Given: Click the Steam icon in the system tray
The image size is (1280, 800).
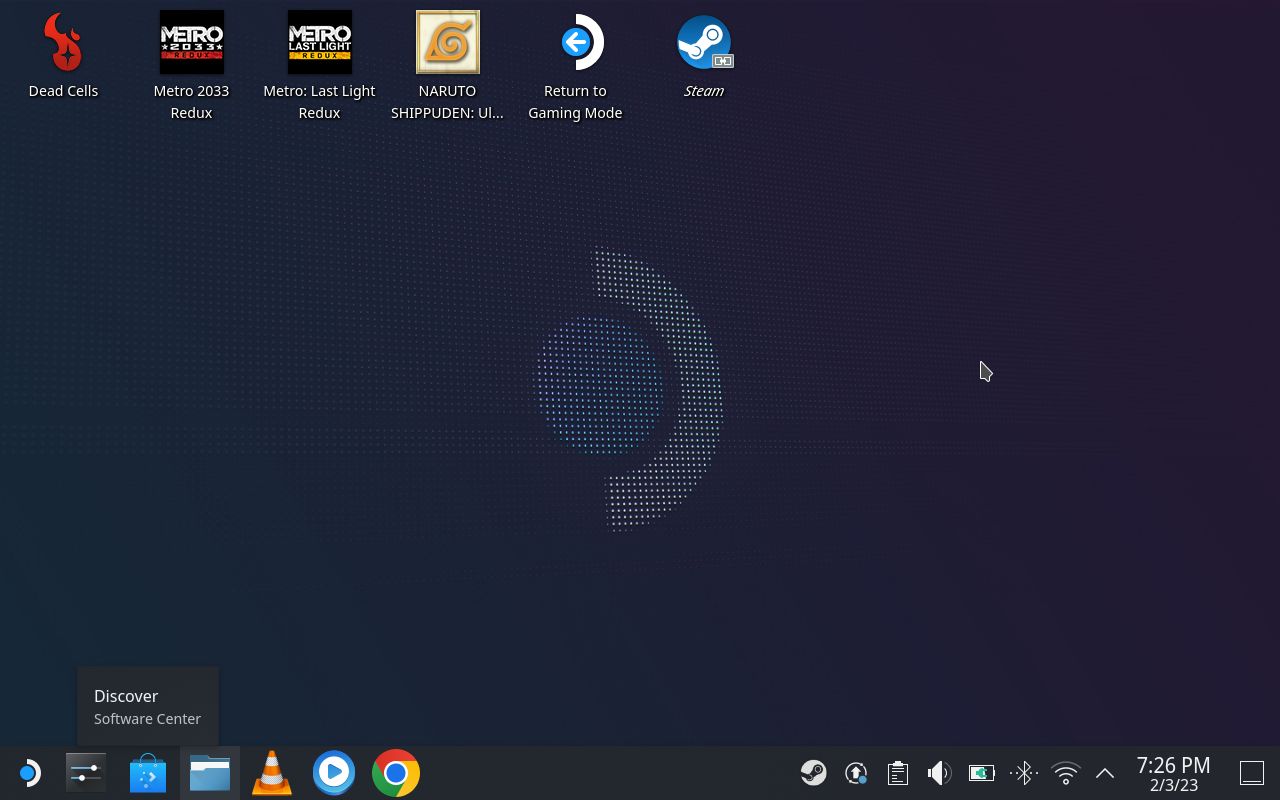Looking at the screenshot, I should coord(813,773).
